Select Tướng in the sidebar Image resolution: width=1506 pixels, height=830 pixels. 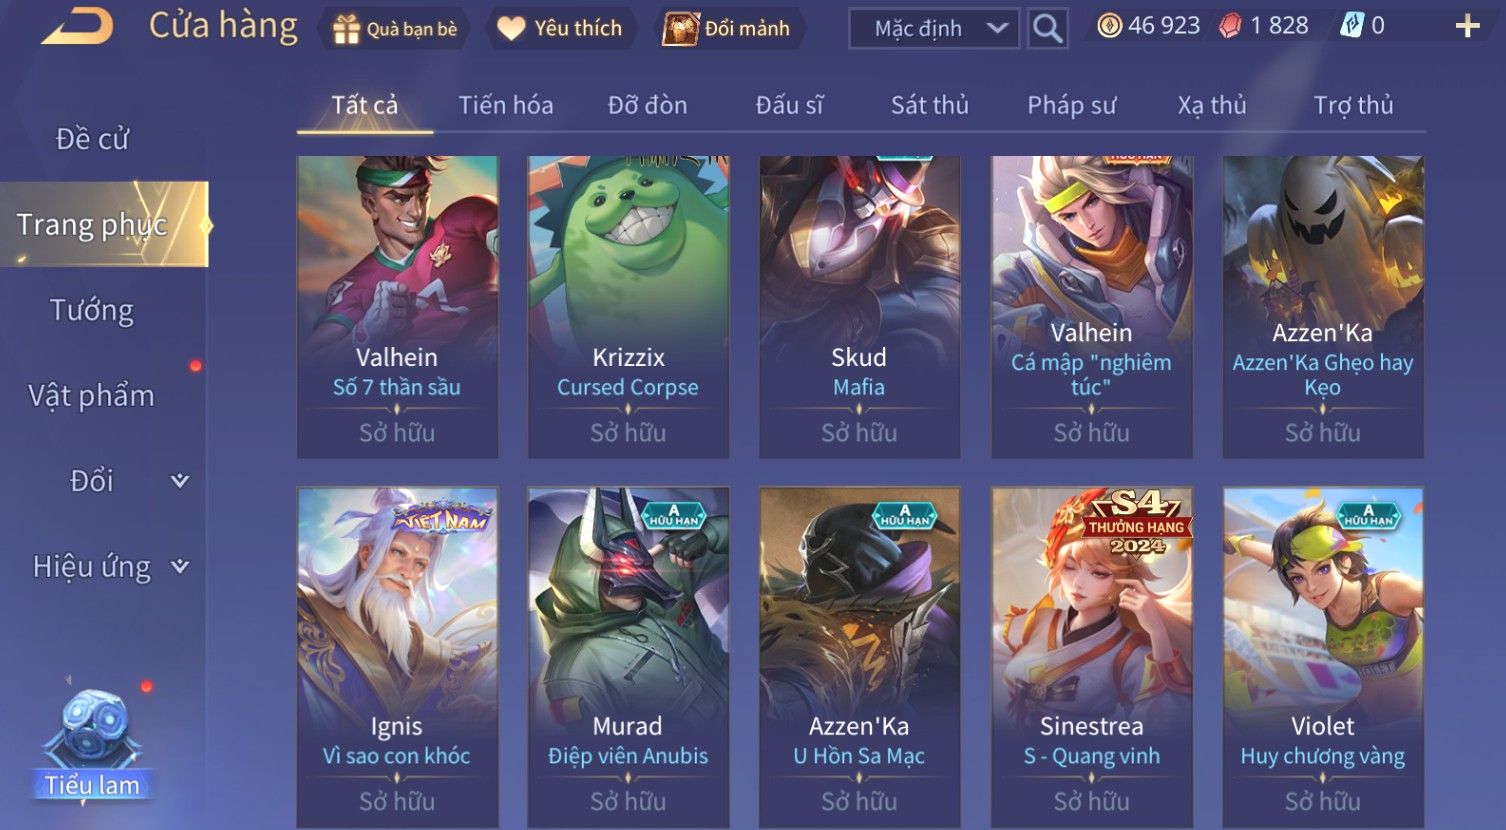point(92,311)
